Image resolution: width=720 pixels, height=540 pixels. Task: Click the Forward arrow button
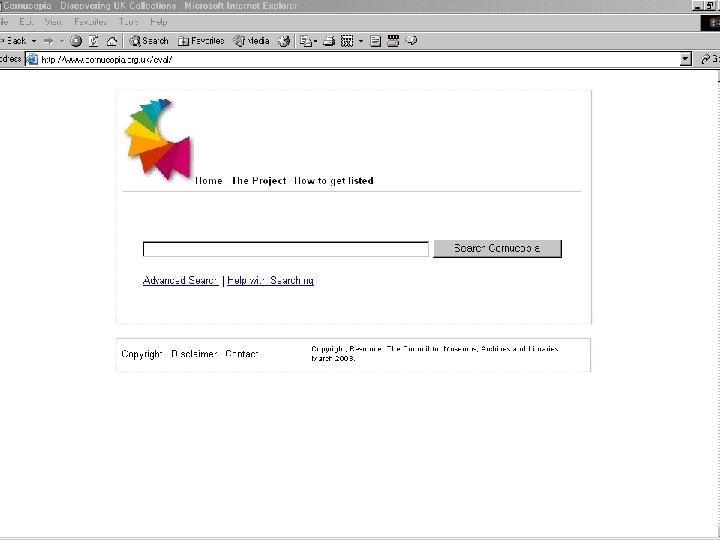48,41
